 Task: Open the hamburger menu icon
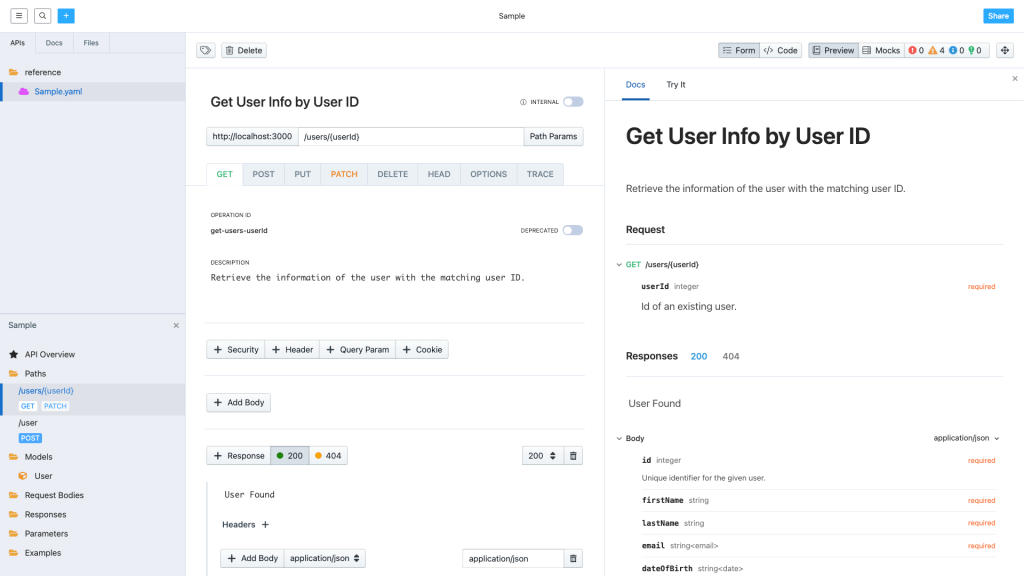tap(19, 16)
